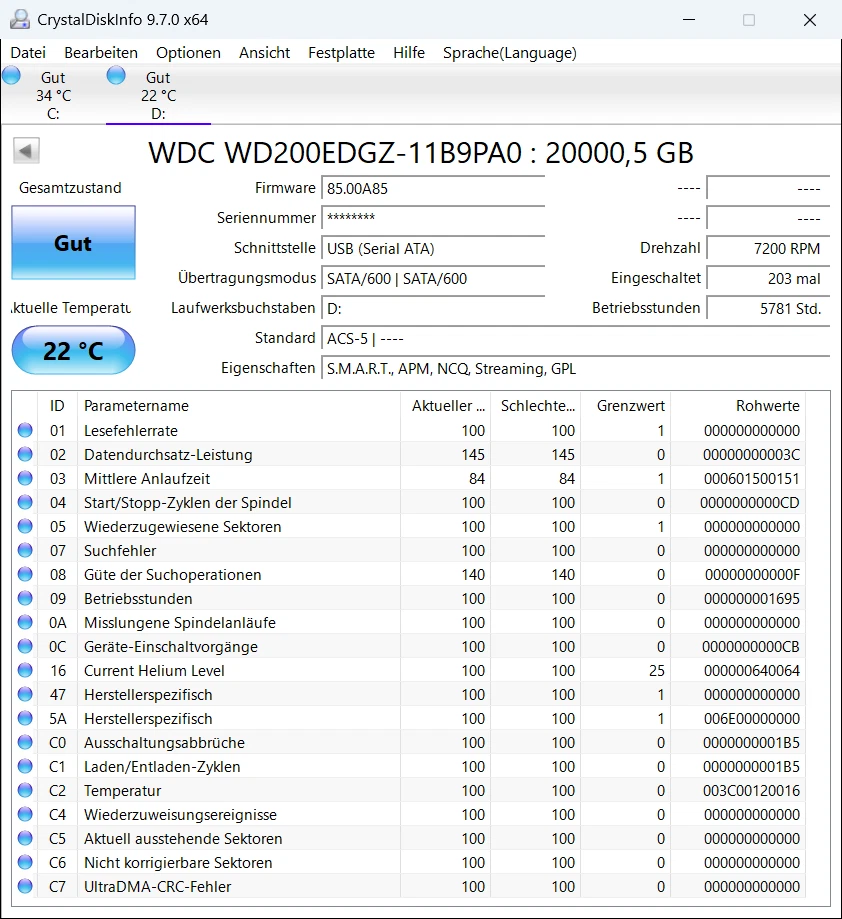This screenshot has height=919, width=842.
Task: Click the status circle next to Betriebsstunden
Action: tap(24, 598)
